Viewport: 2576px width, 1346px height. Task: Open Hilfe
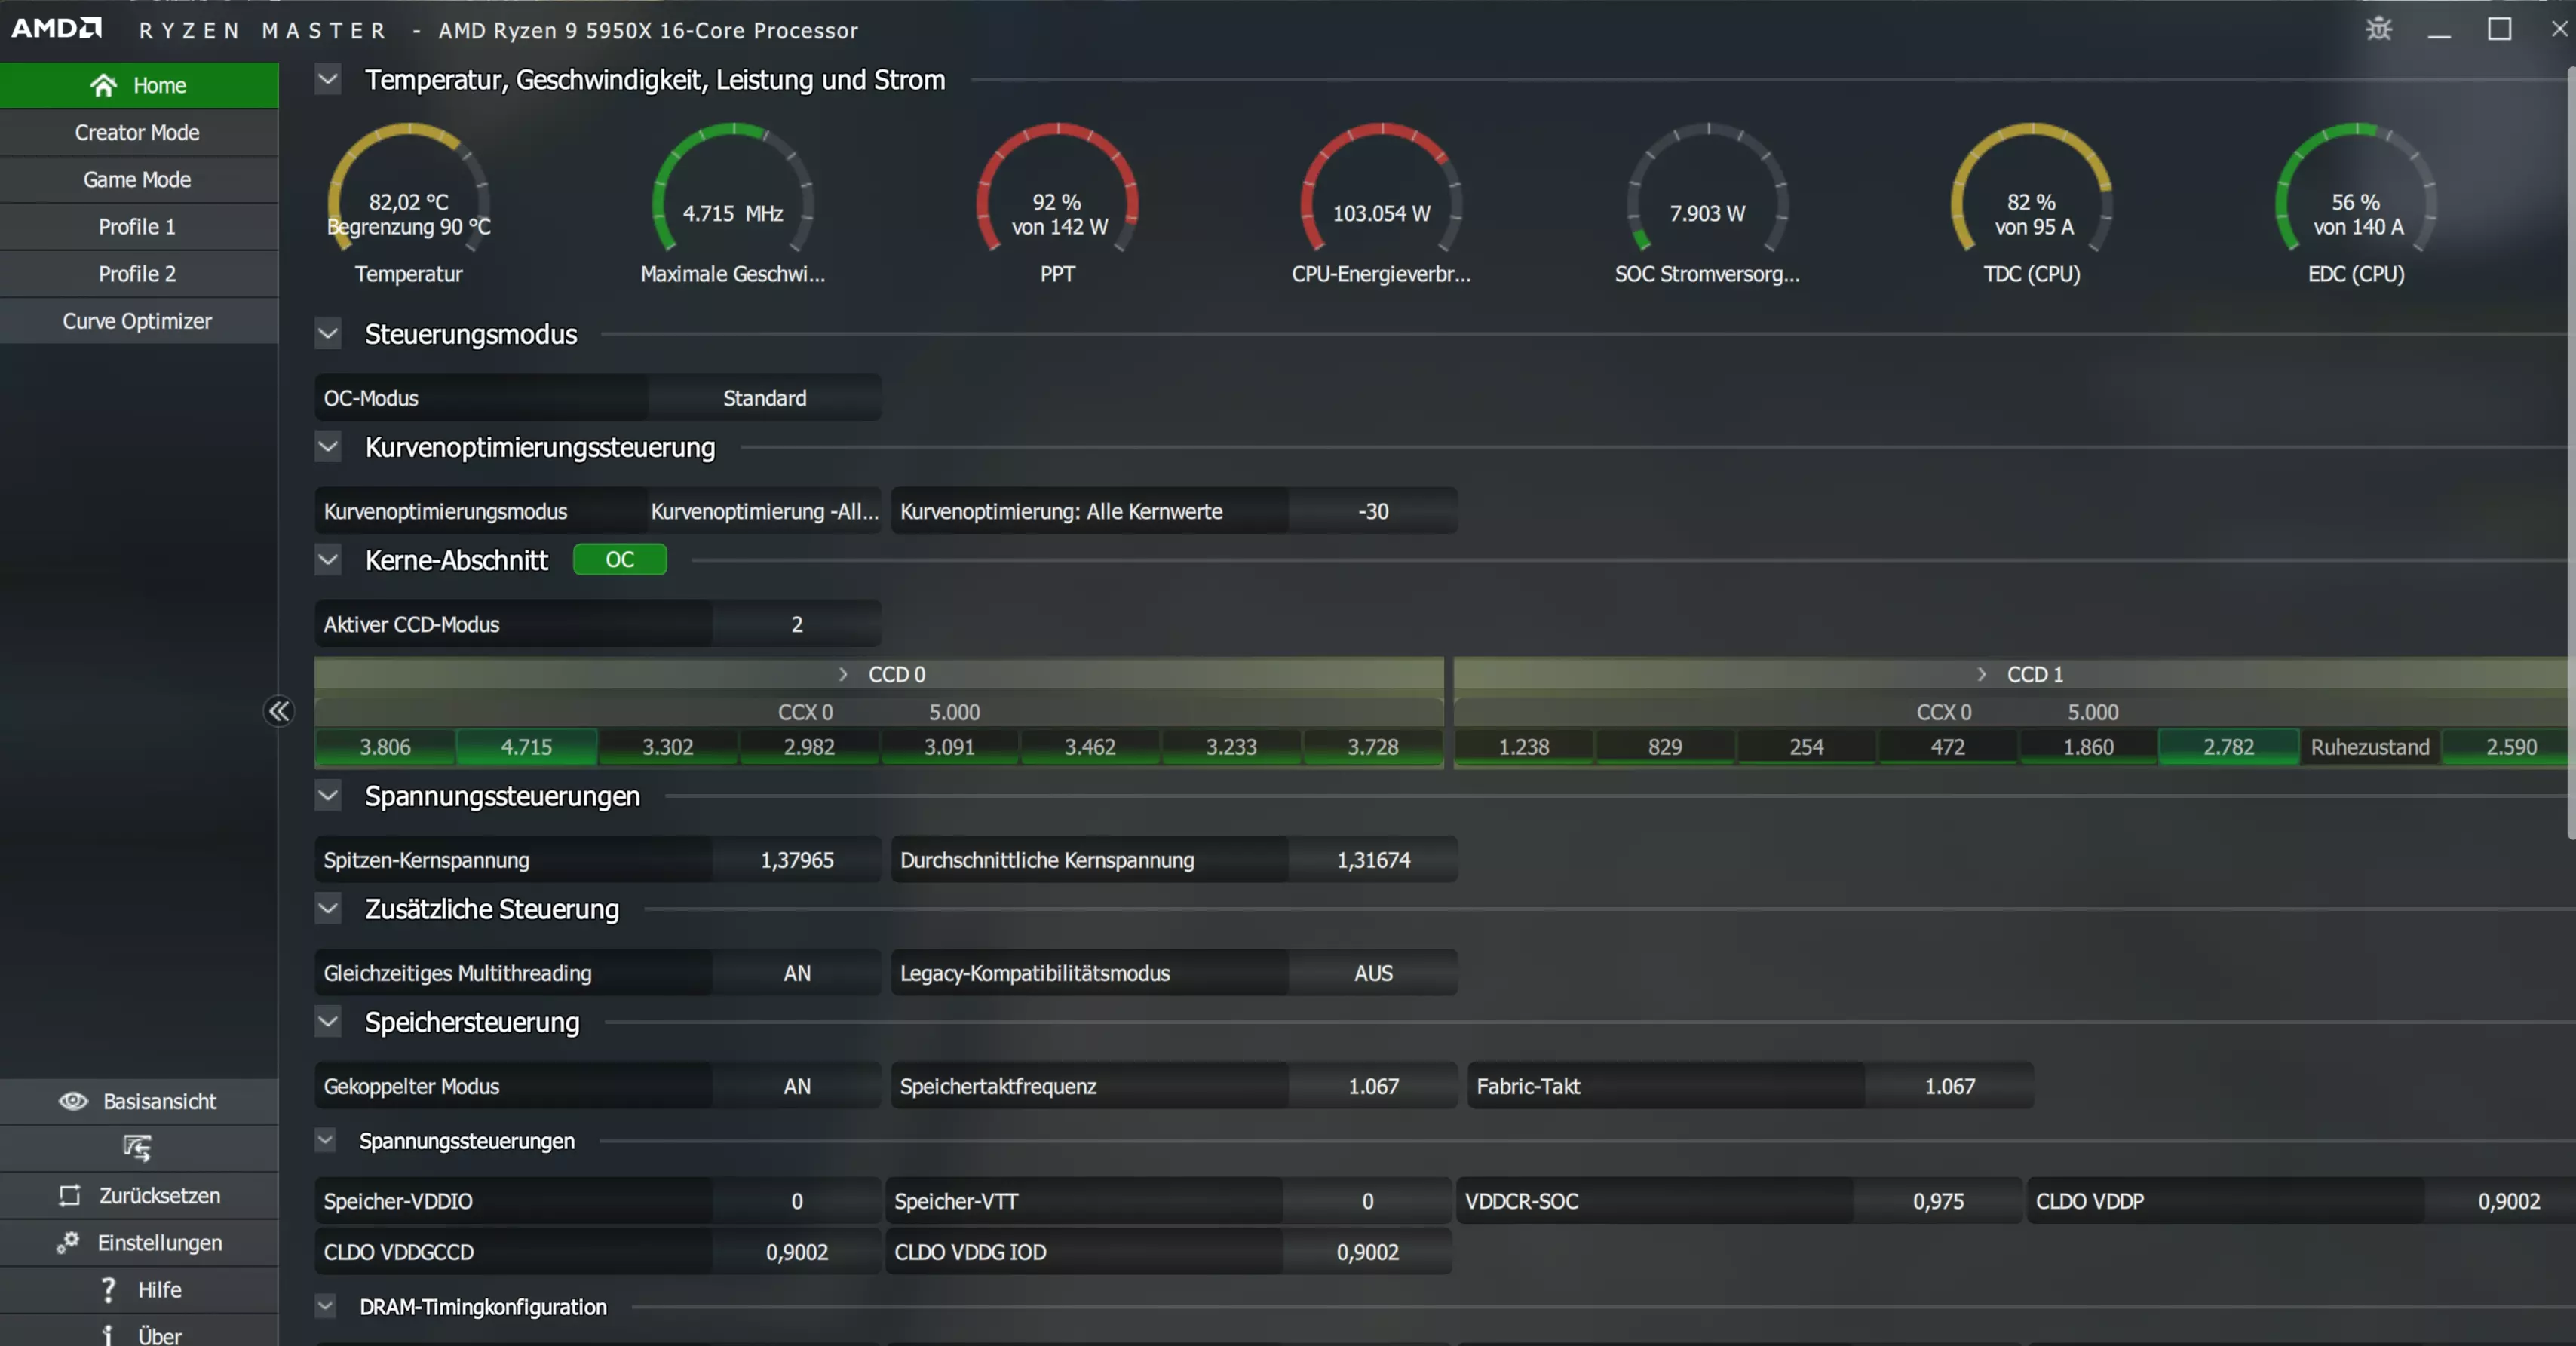(x=138, y=1289)
